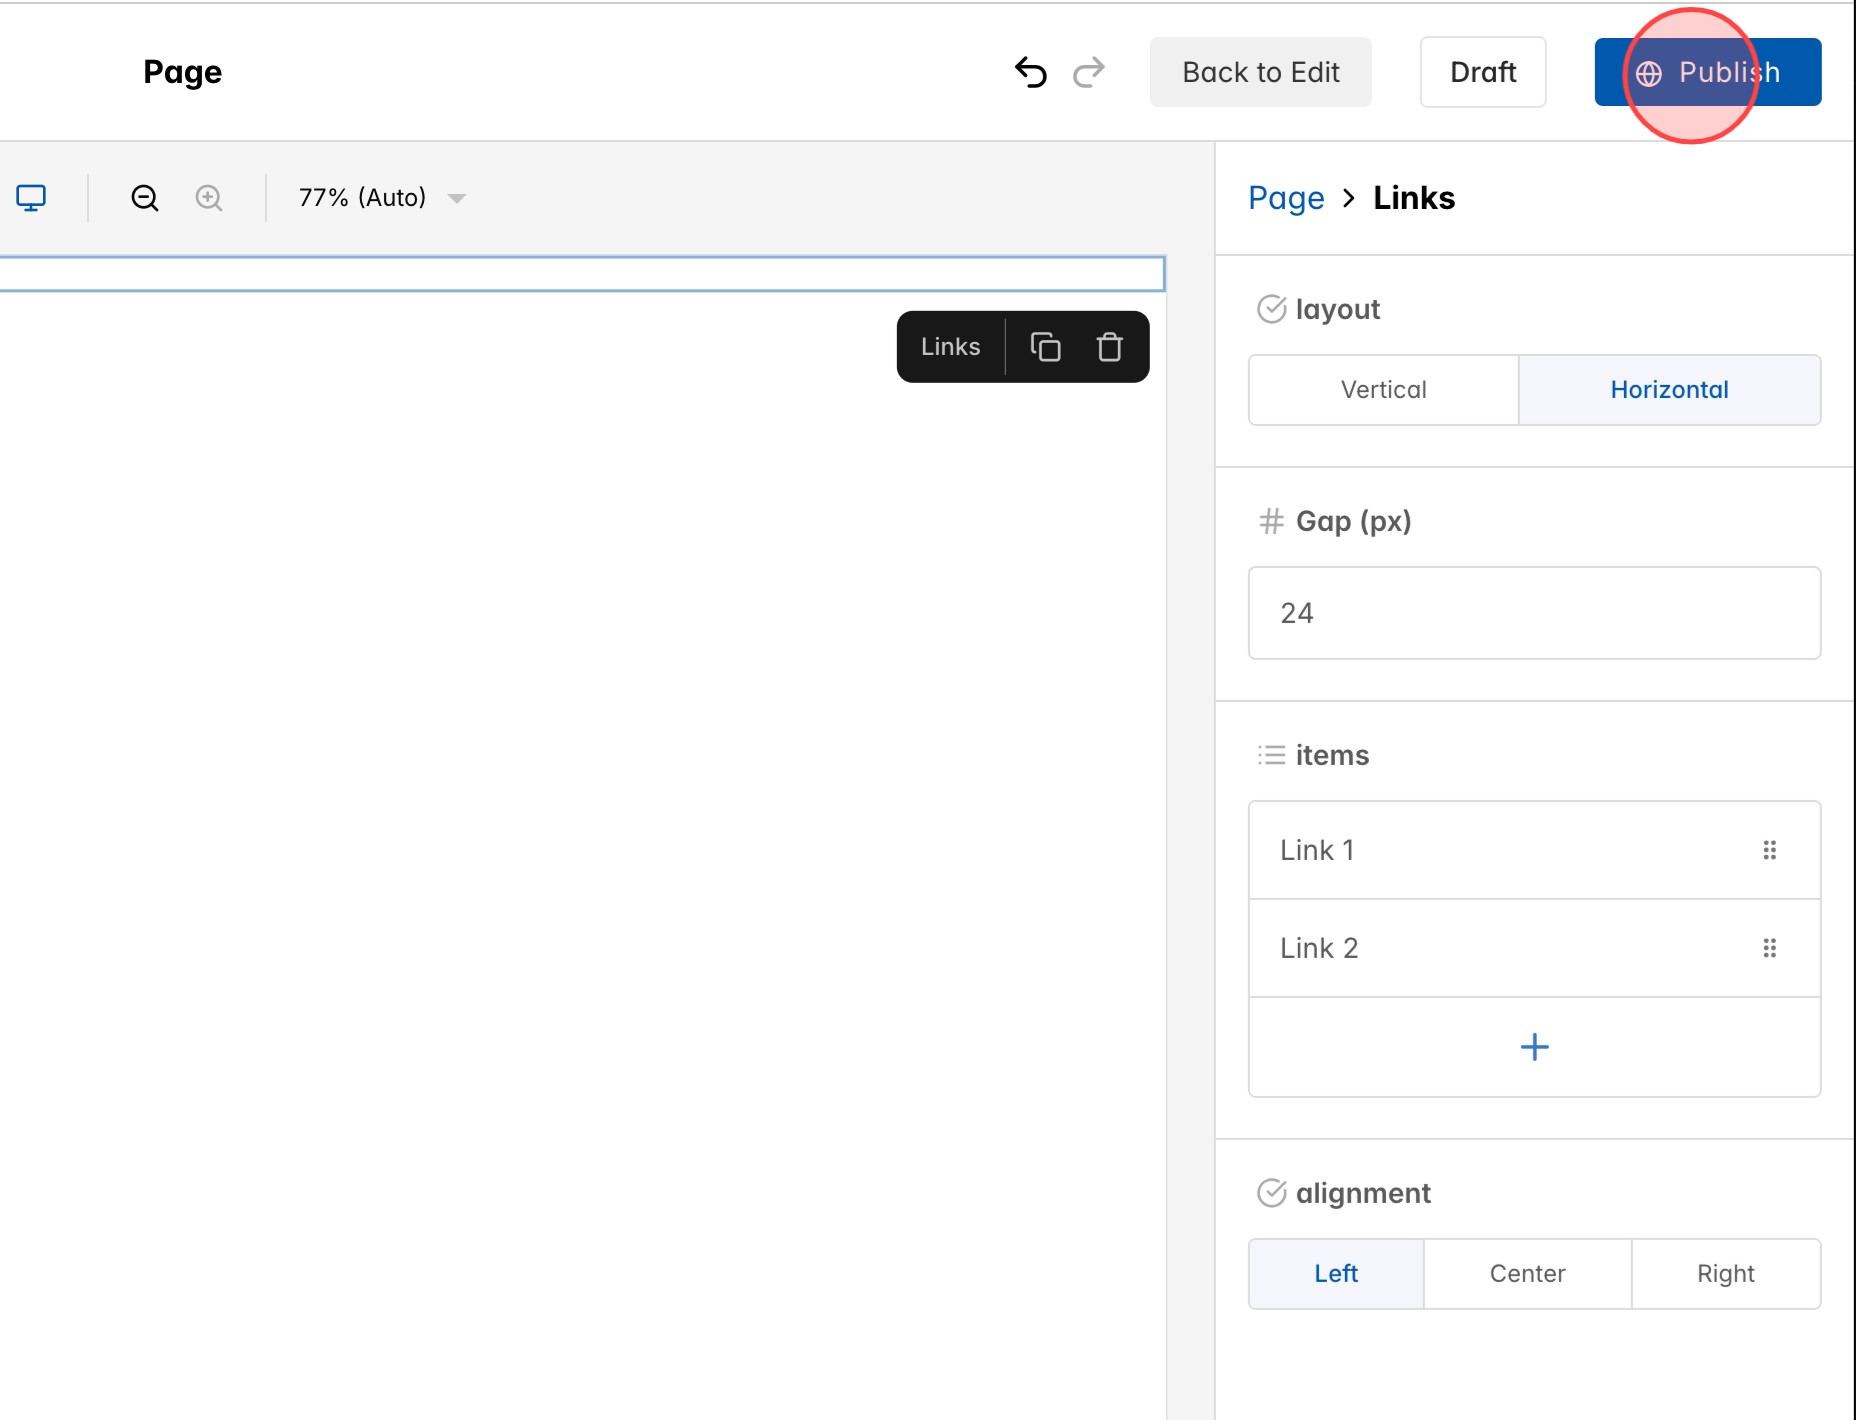Image resolution: width=1856 pixels, height=1420 pixels.
Task: Click the hash icon beside Gap (px)
Action: coord(1271,521)
